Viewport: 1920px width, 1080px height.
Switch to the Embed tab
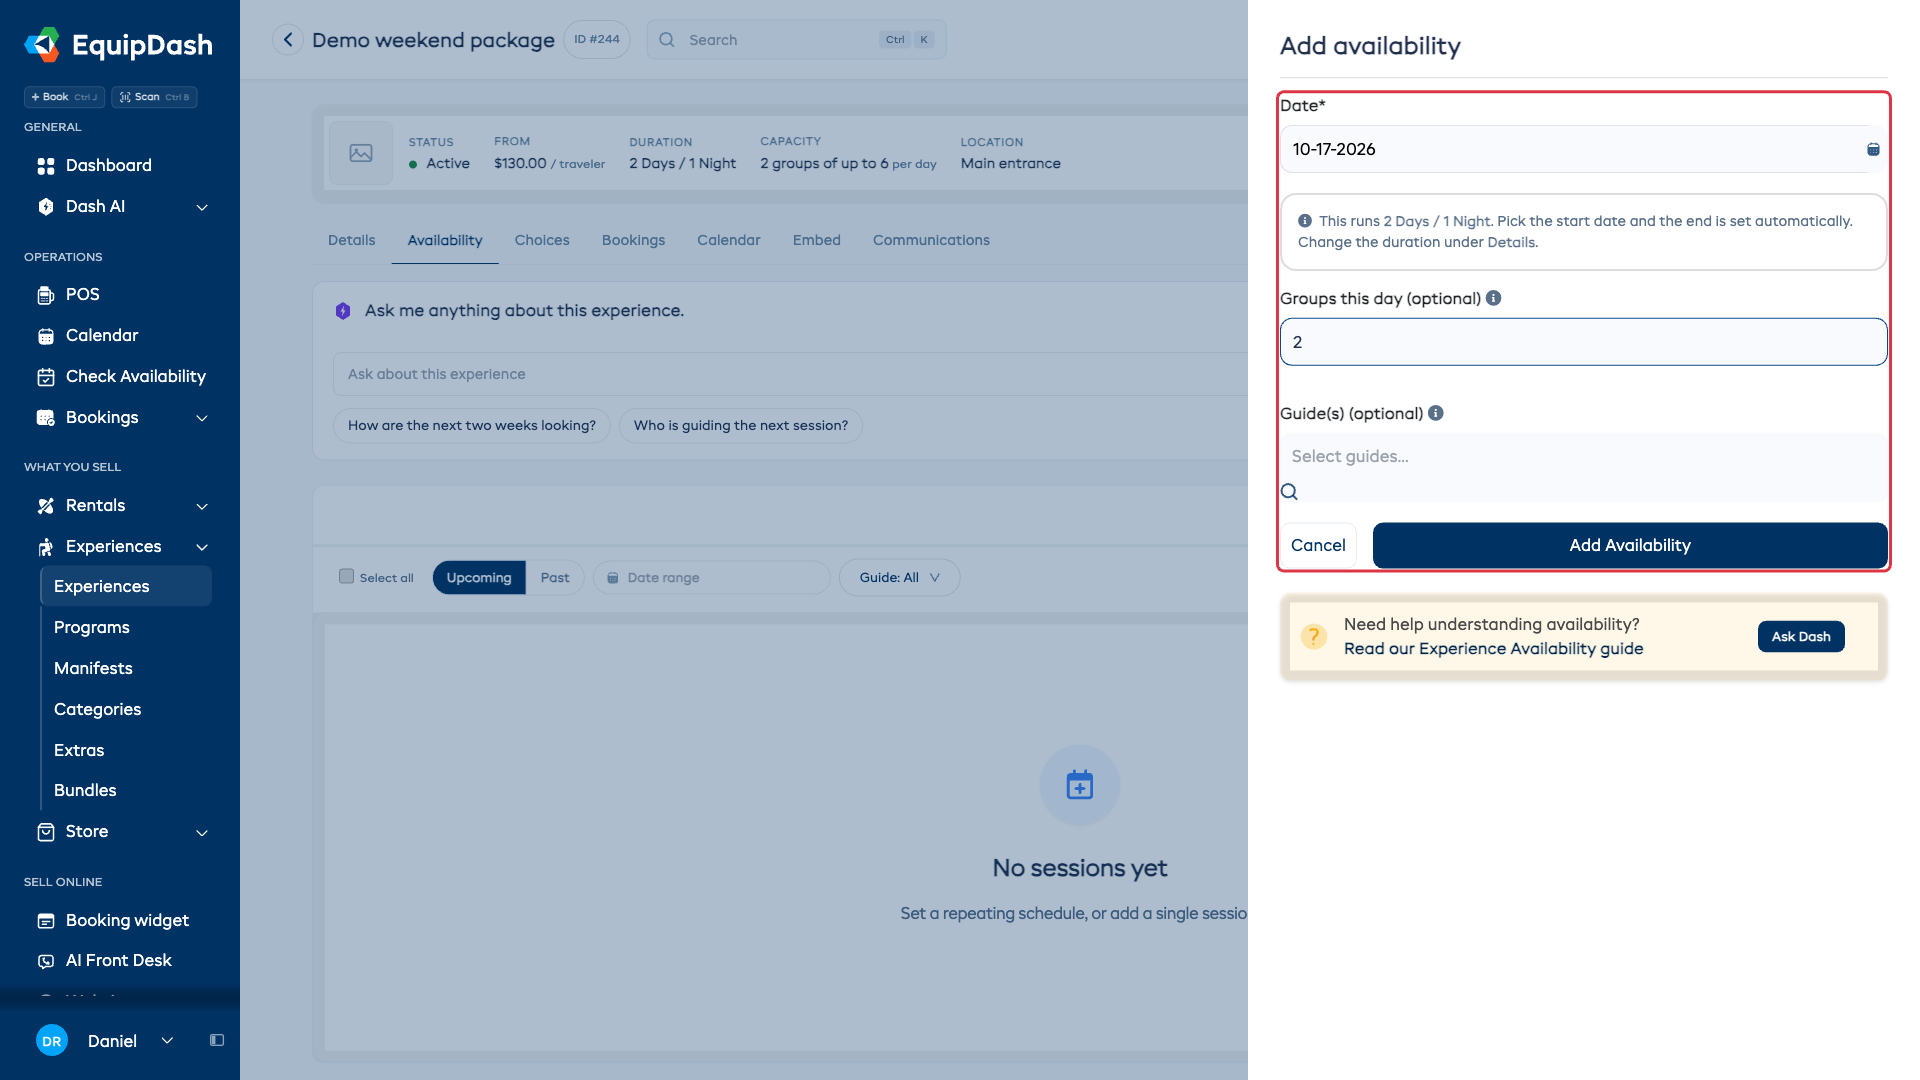click(817, 240)
